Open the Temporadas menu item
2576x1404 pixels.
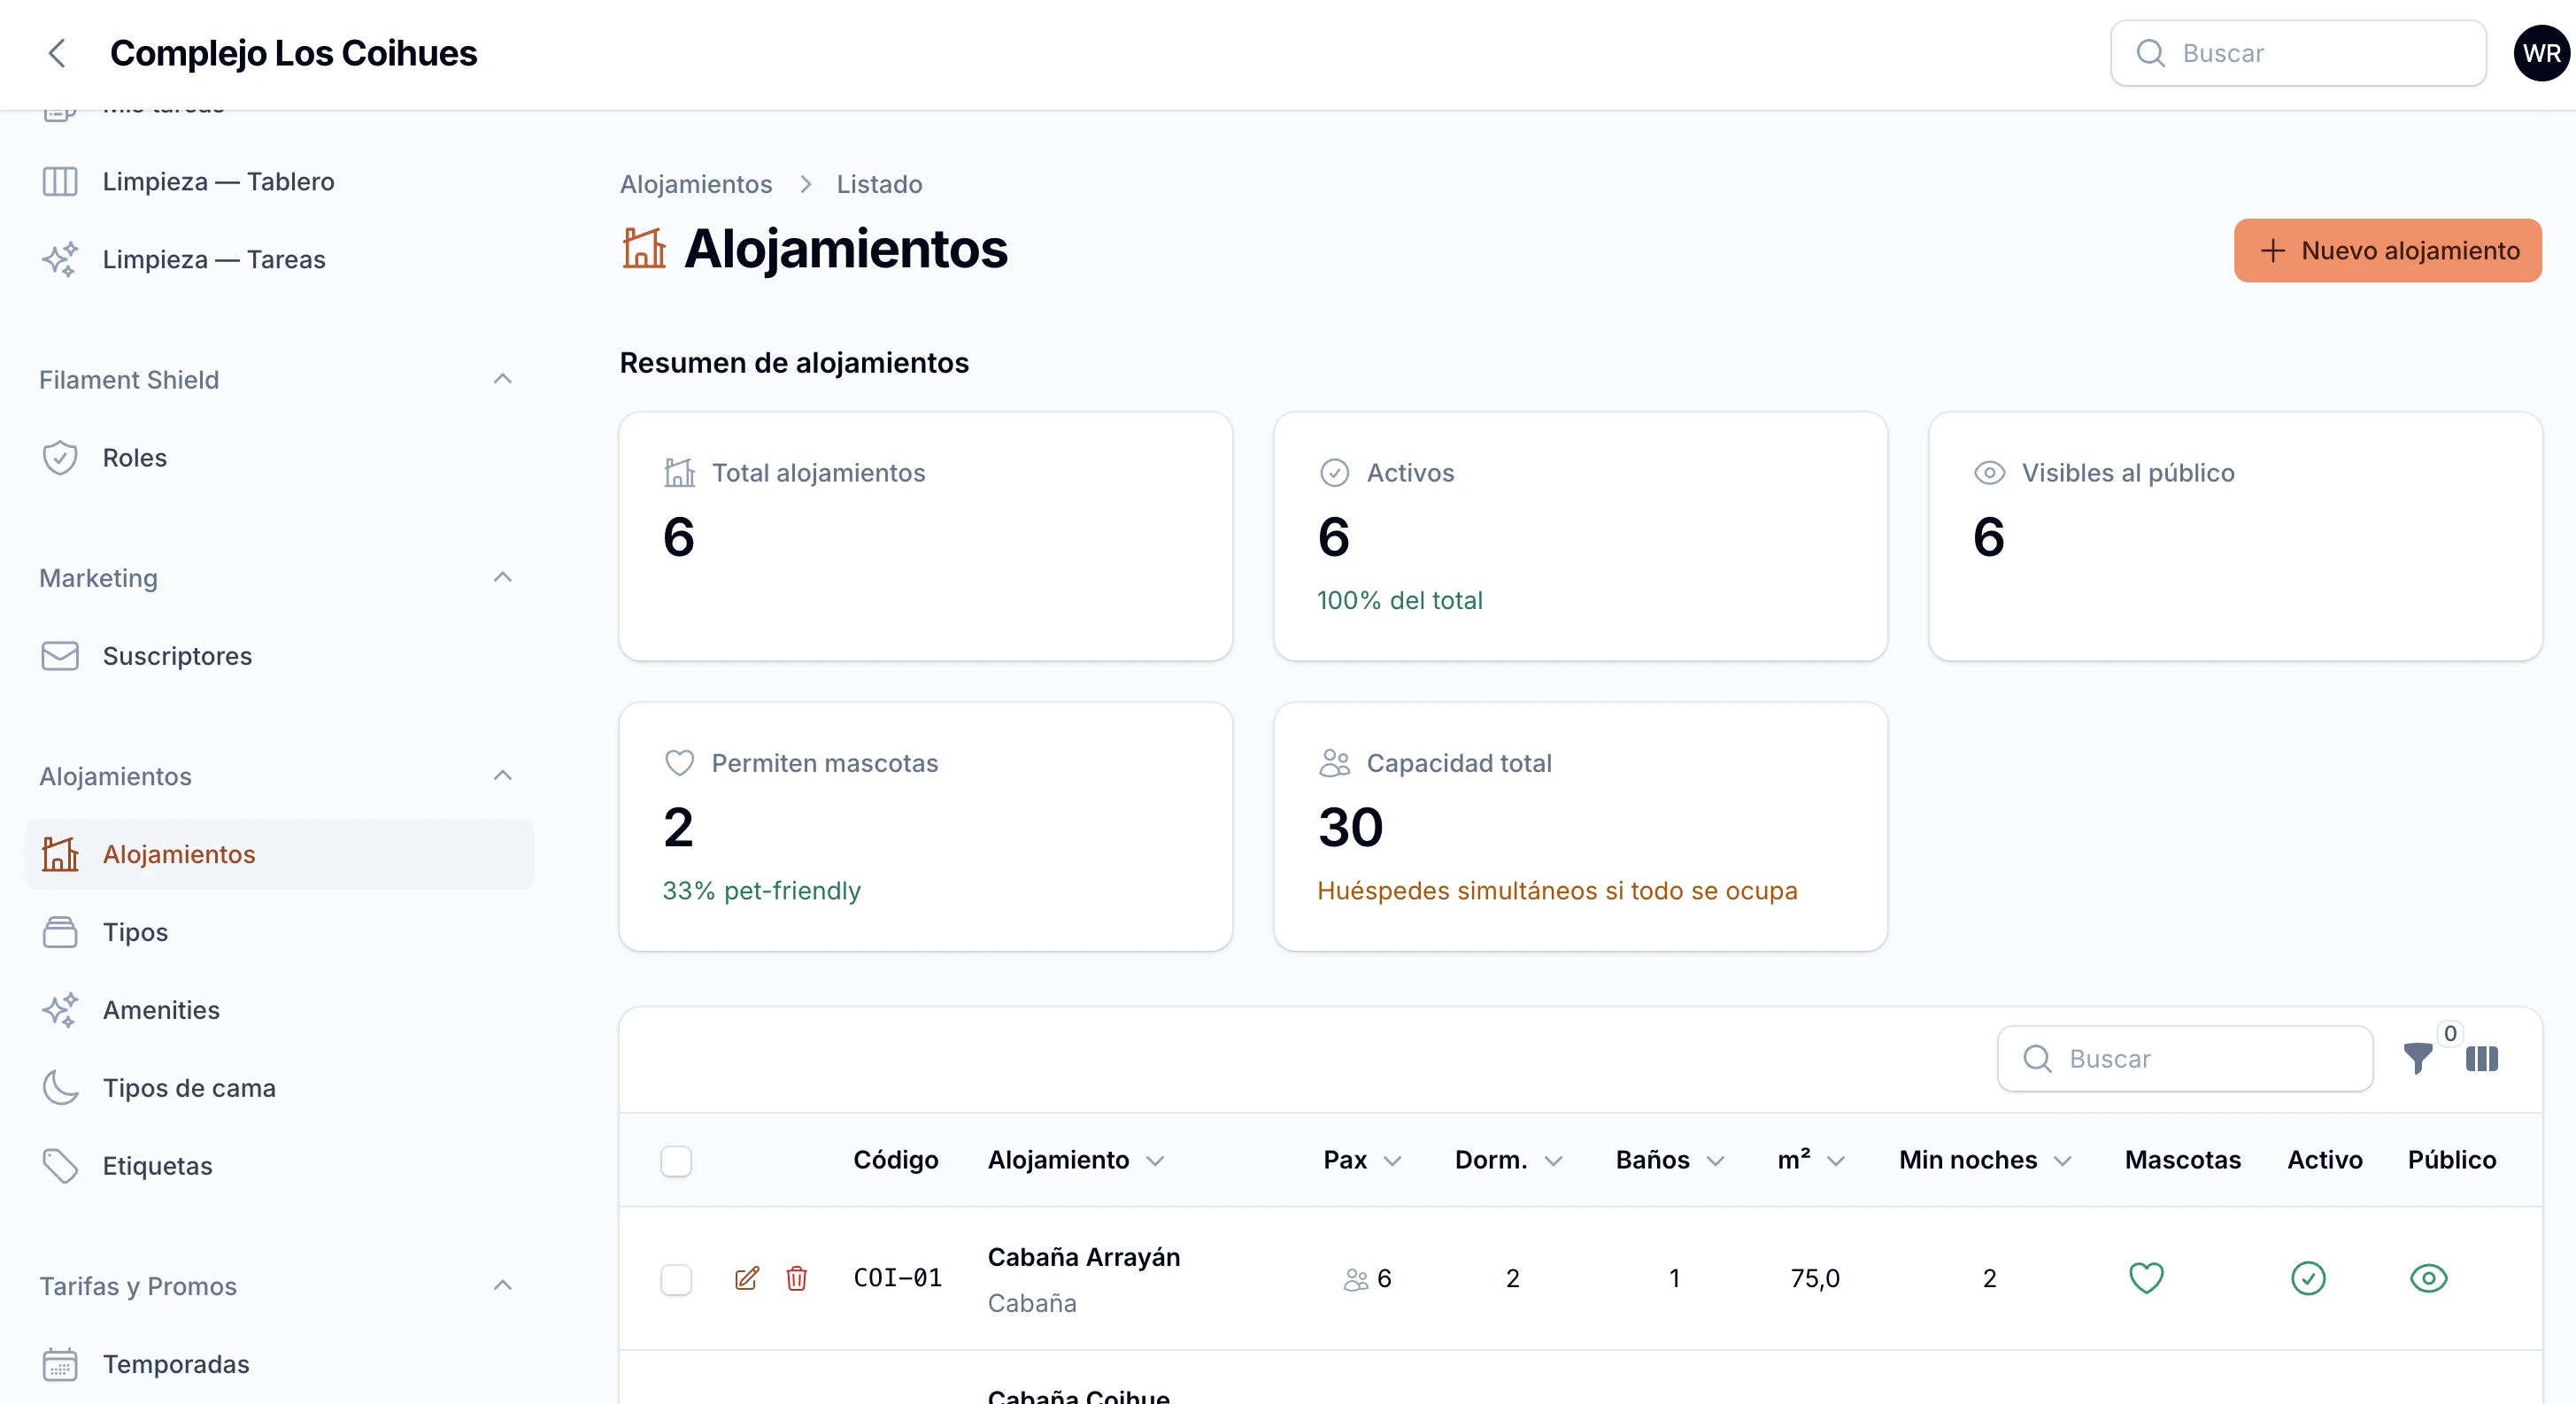279,1363
